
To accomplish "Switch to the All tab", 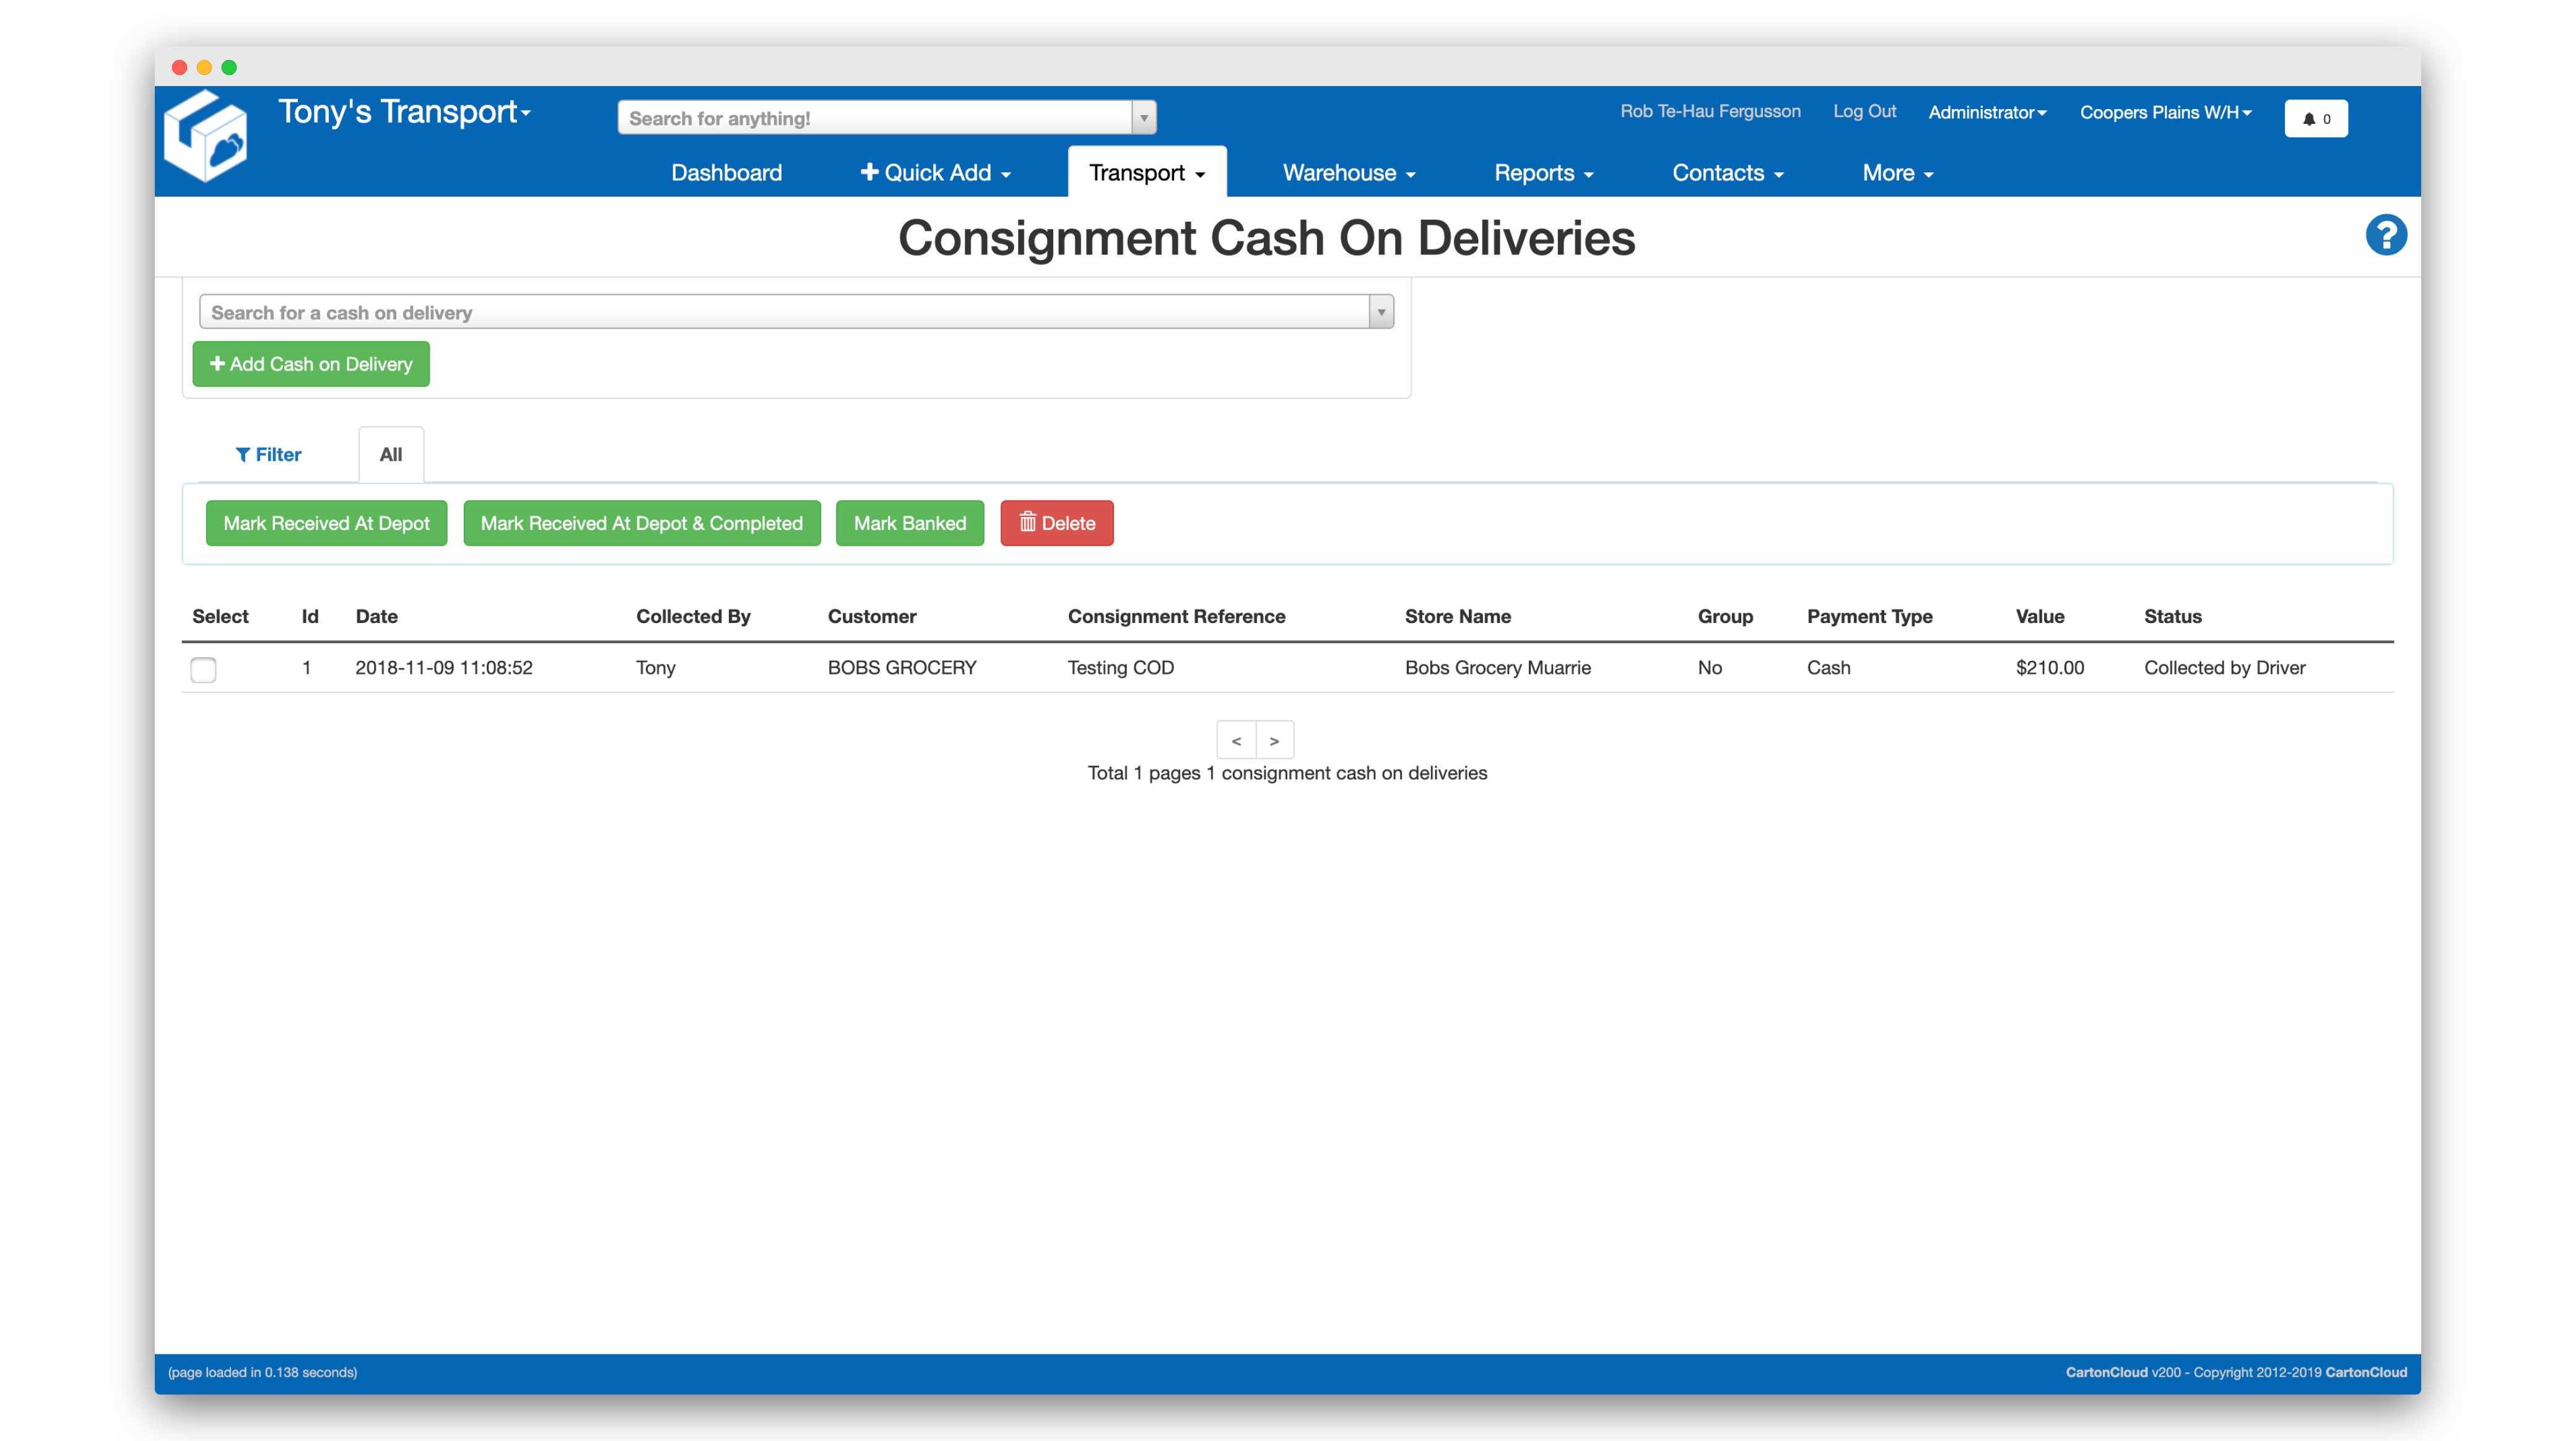I will (x=390, y=454).
